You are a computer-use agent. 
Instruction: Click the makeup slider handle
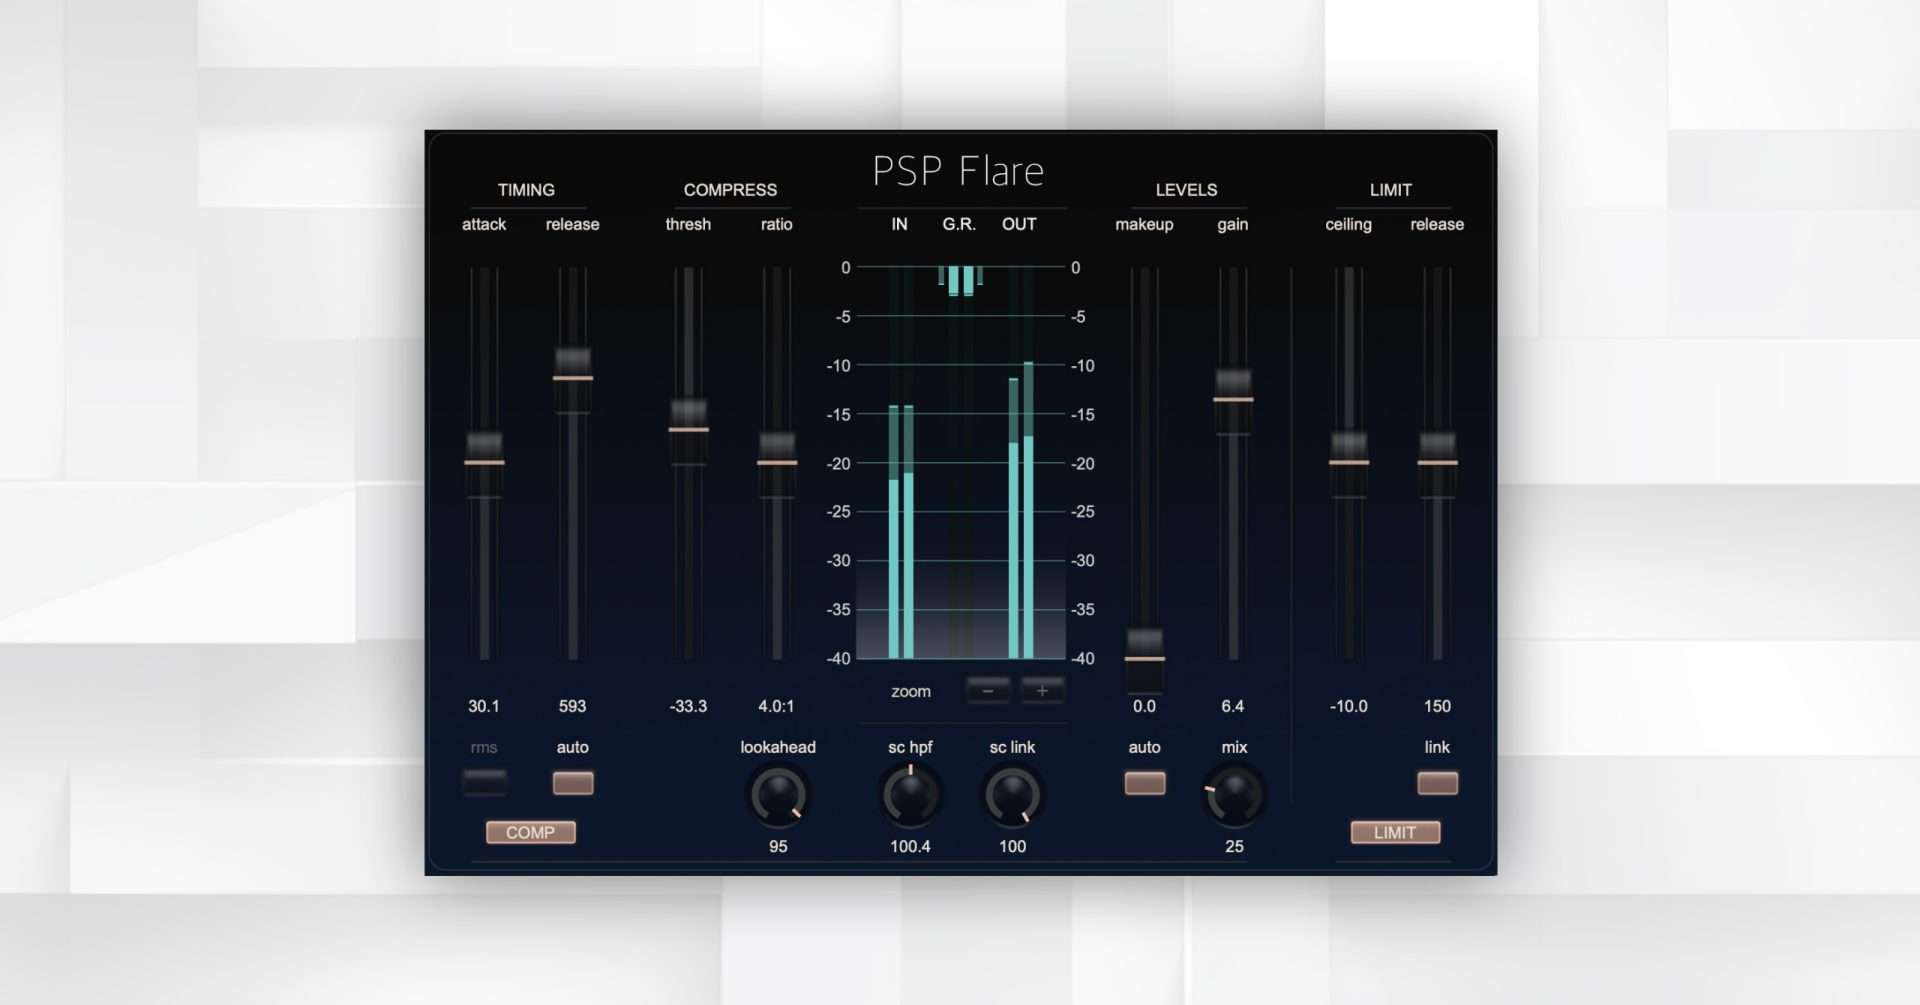click(1145, 659)
